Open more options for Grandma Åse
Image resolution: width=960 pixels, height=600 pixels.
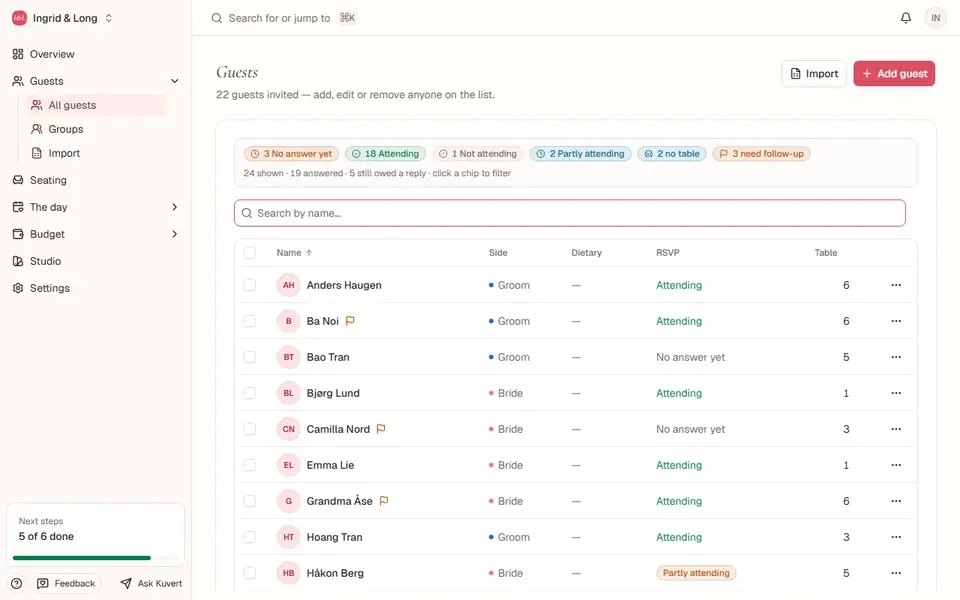click(896, 501)
